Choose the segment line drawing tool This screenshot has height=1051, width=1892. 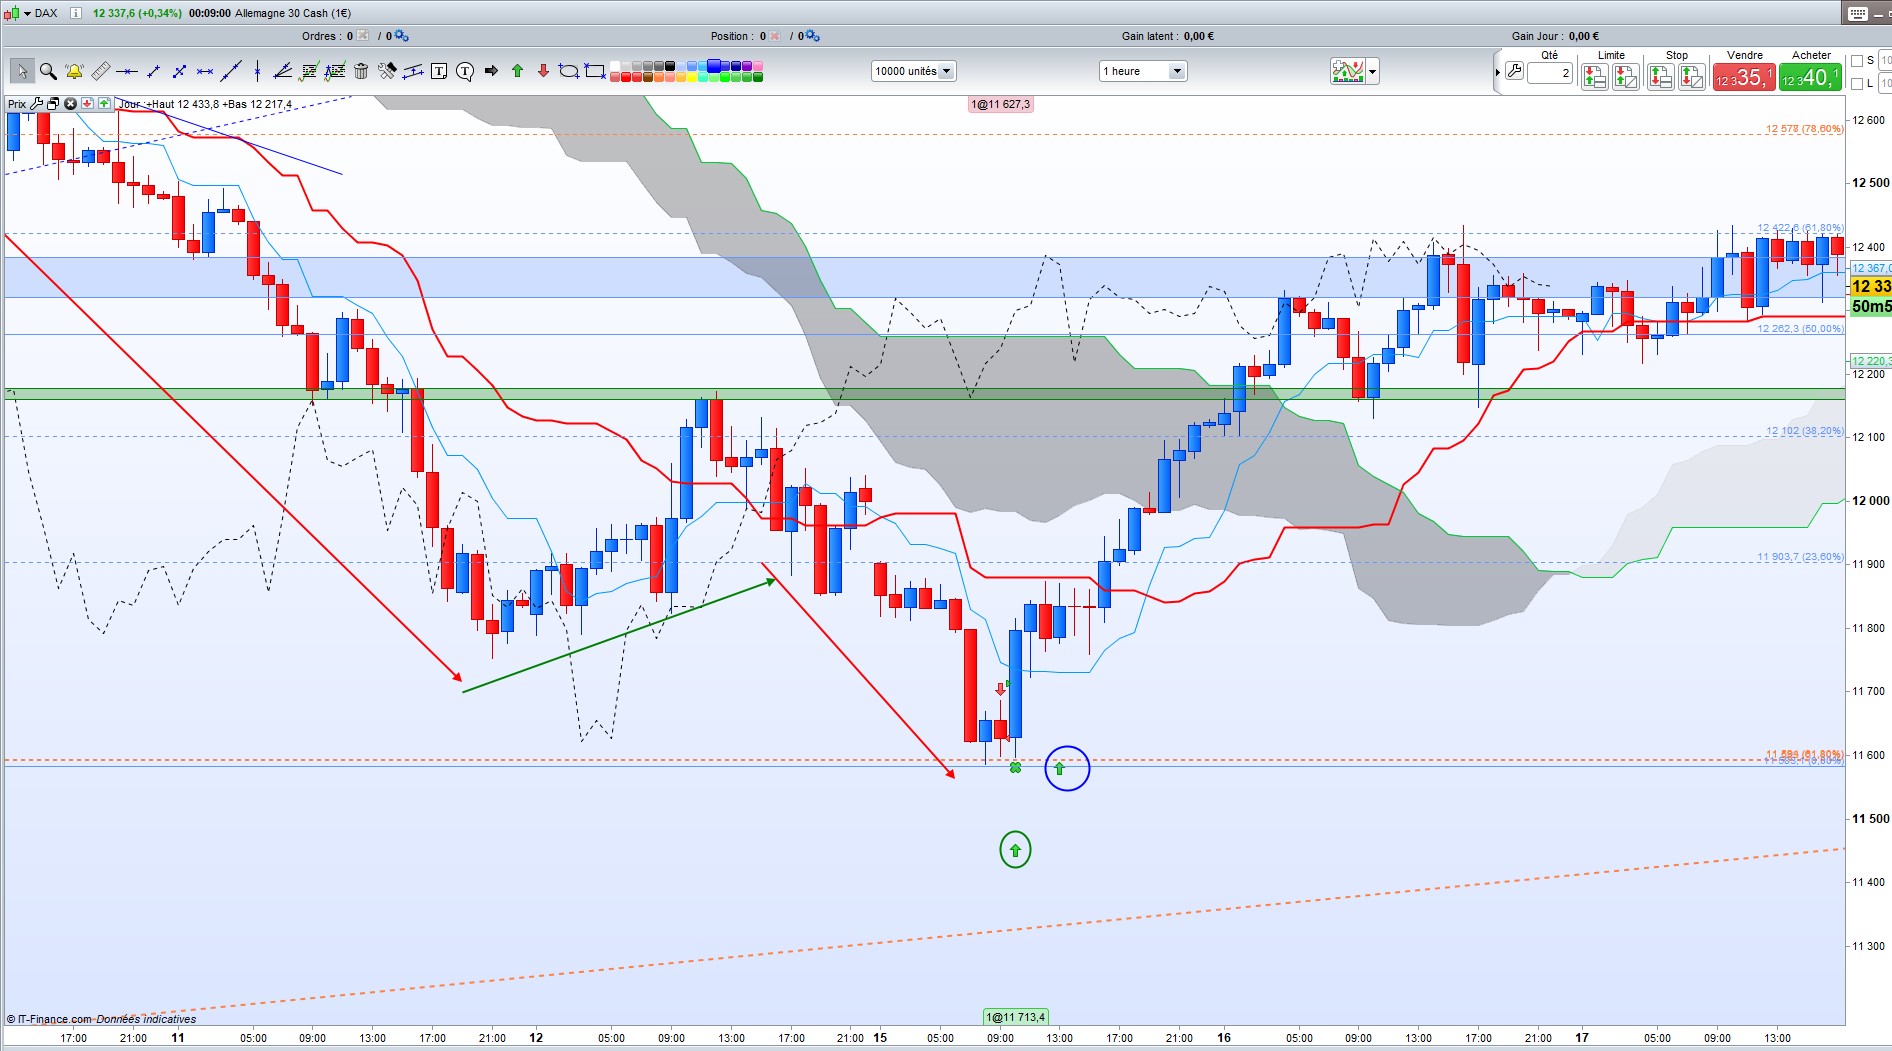pos(153,71)
